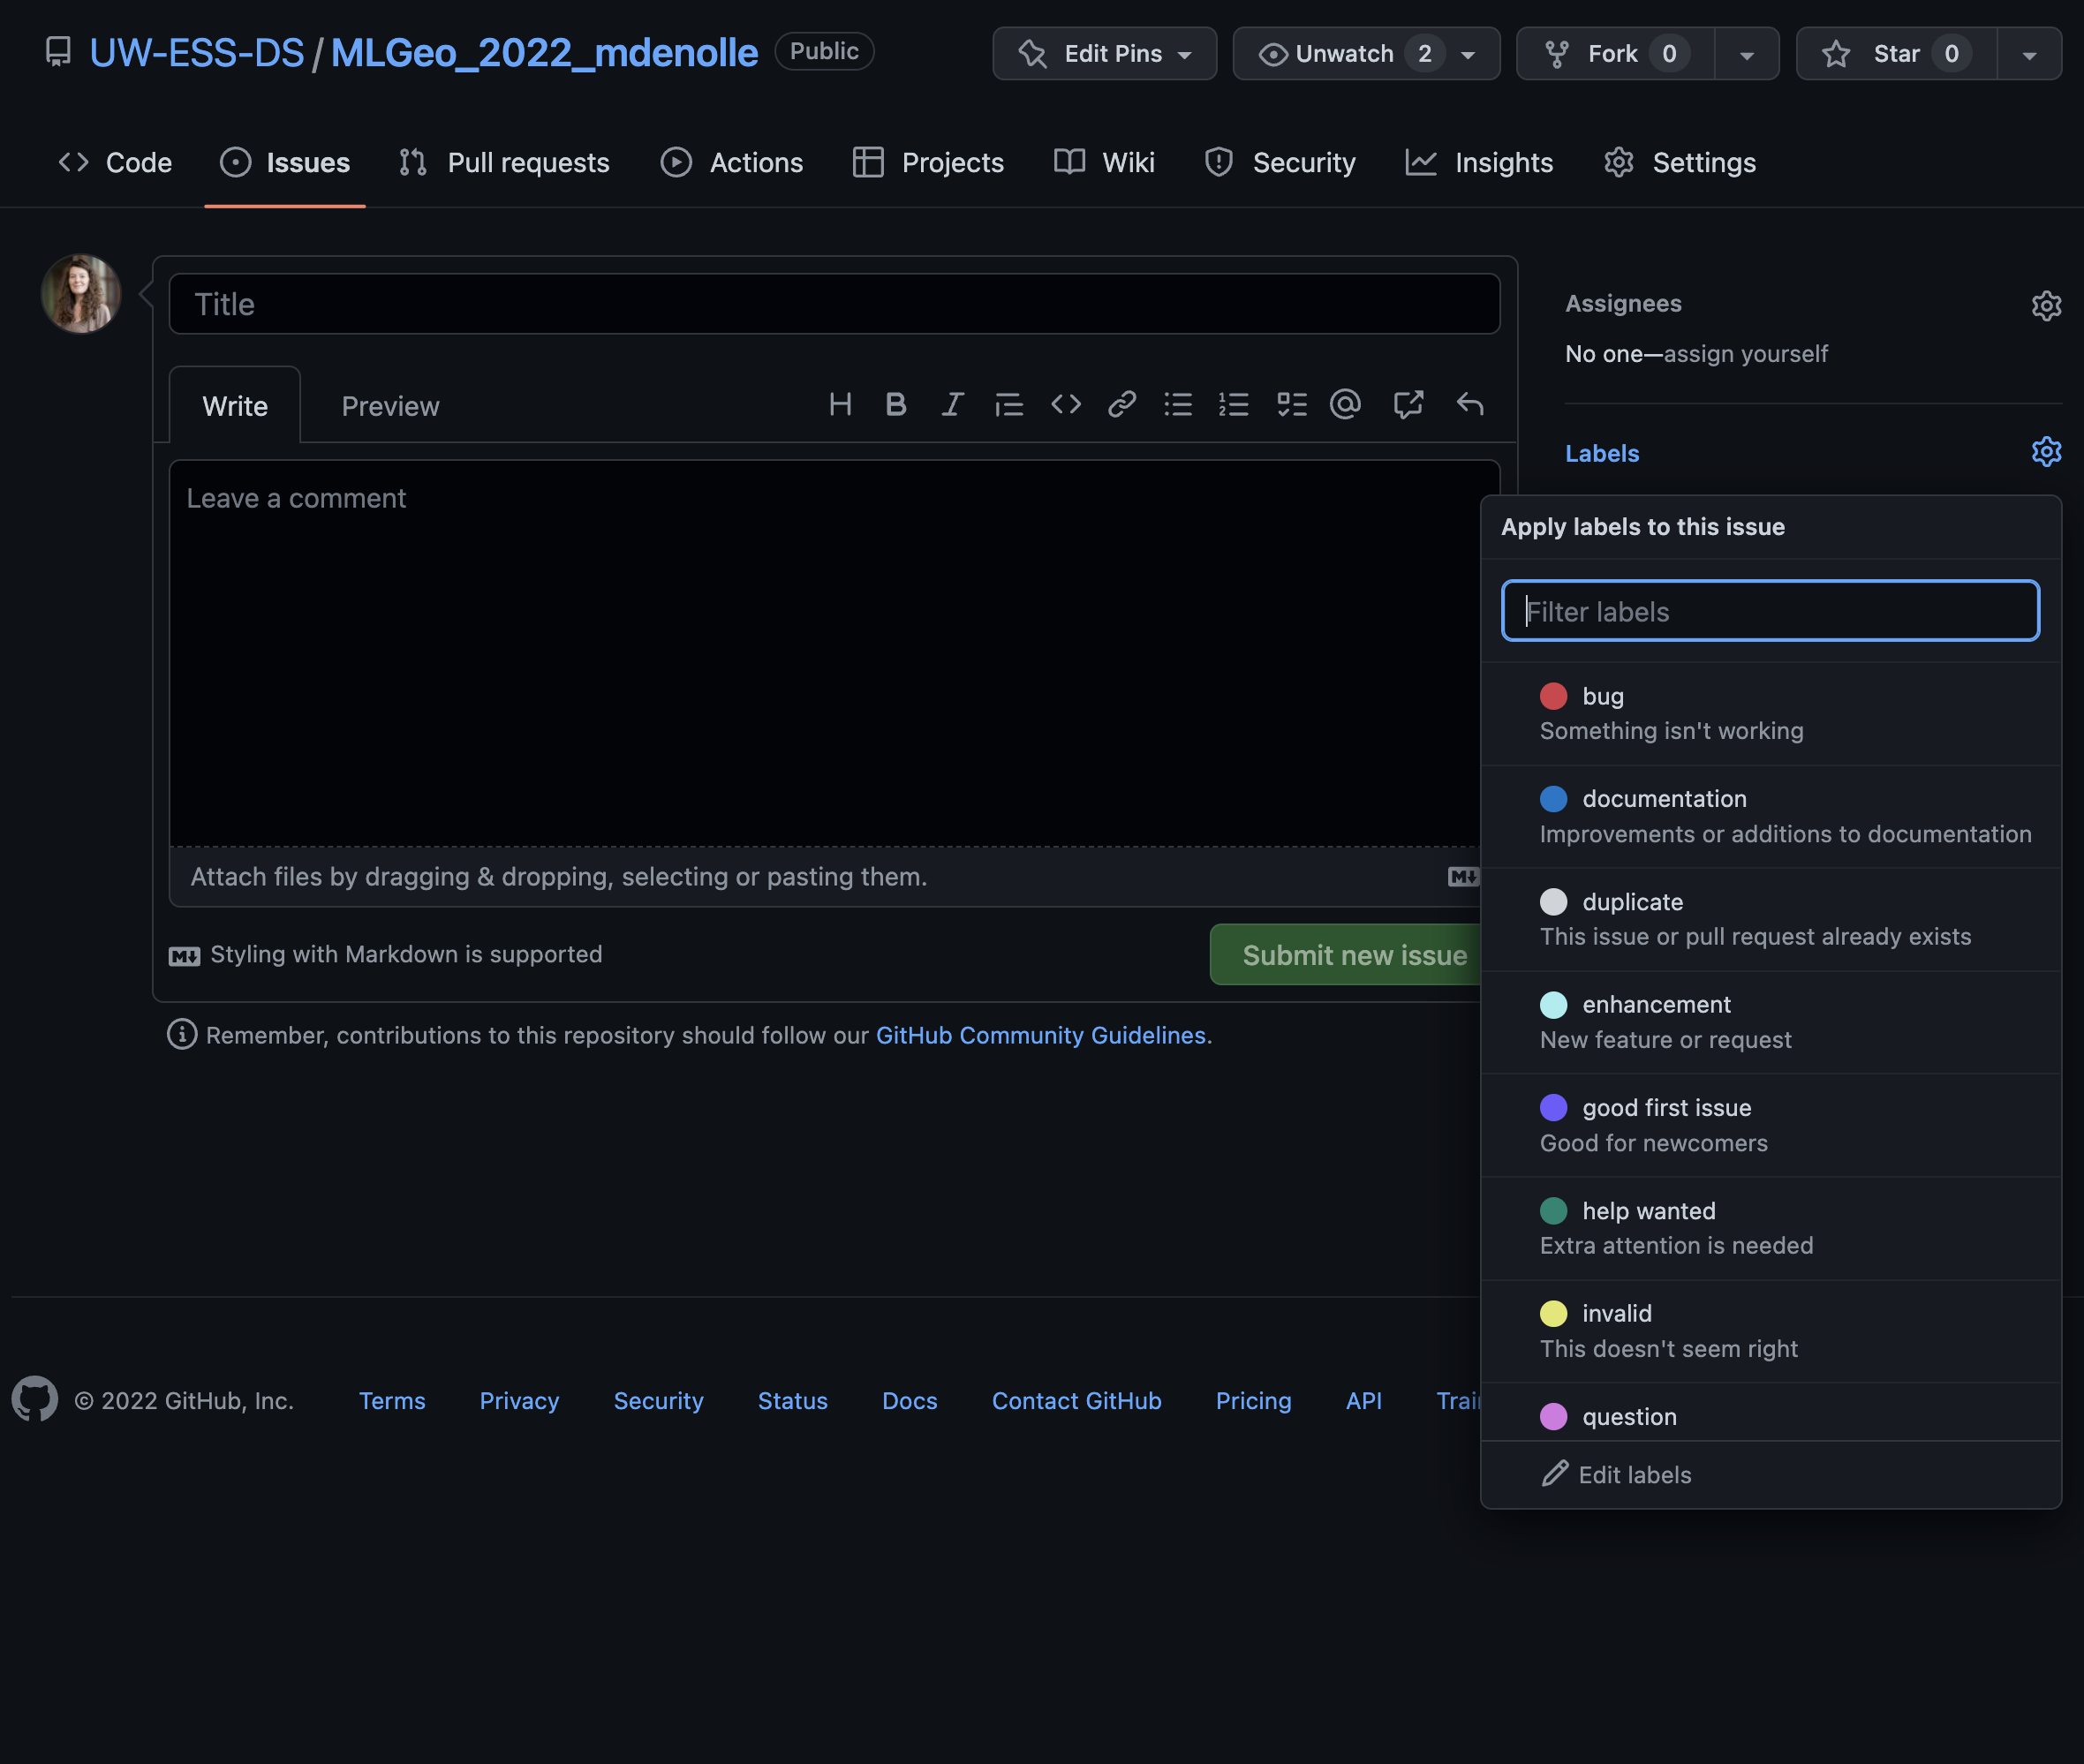Screen dimensions: 2084x1764
Task: Toggle the bug label
Action: coord(1770,713)
